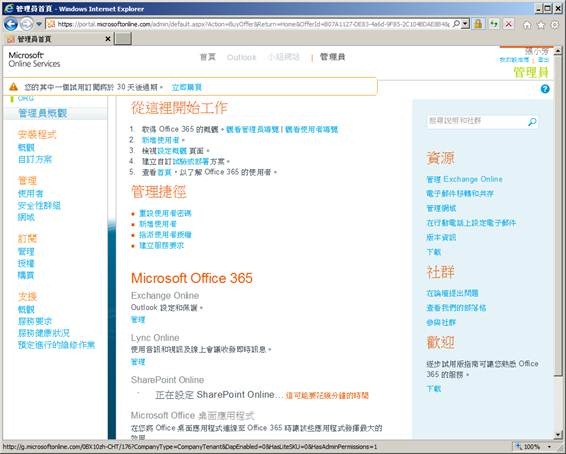Click the 登出 sign-out link
This screenshot has height=454, width=566.
(x=543, y=60)
